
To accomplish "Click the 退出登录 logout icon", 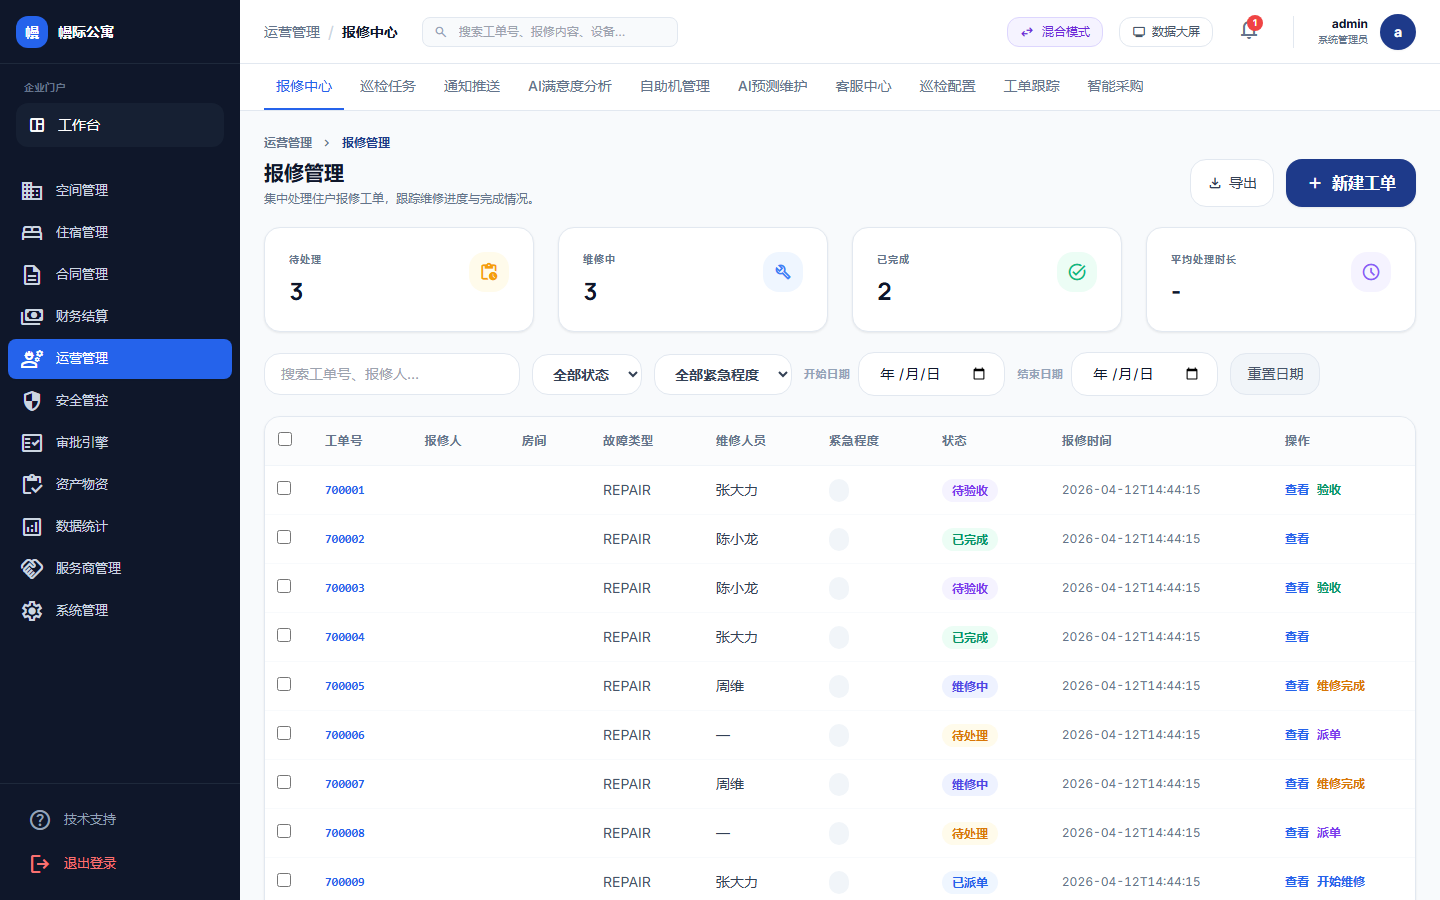I will click(40, 863).
